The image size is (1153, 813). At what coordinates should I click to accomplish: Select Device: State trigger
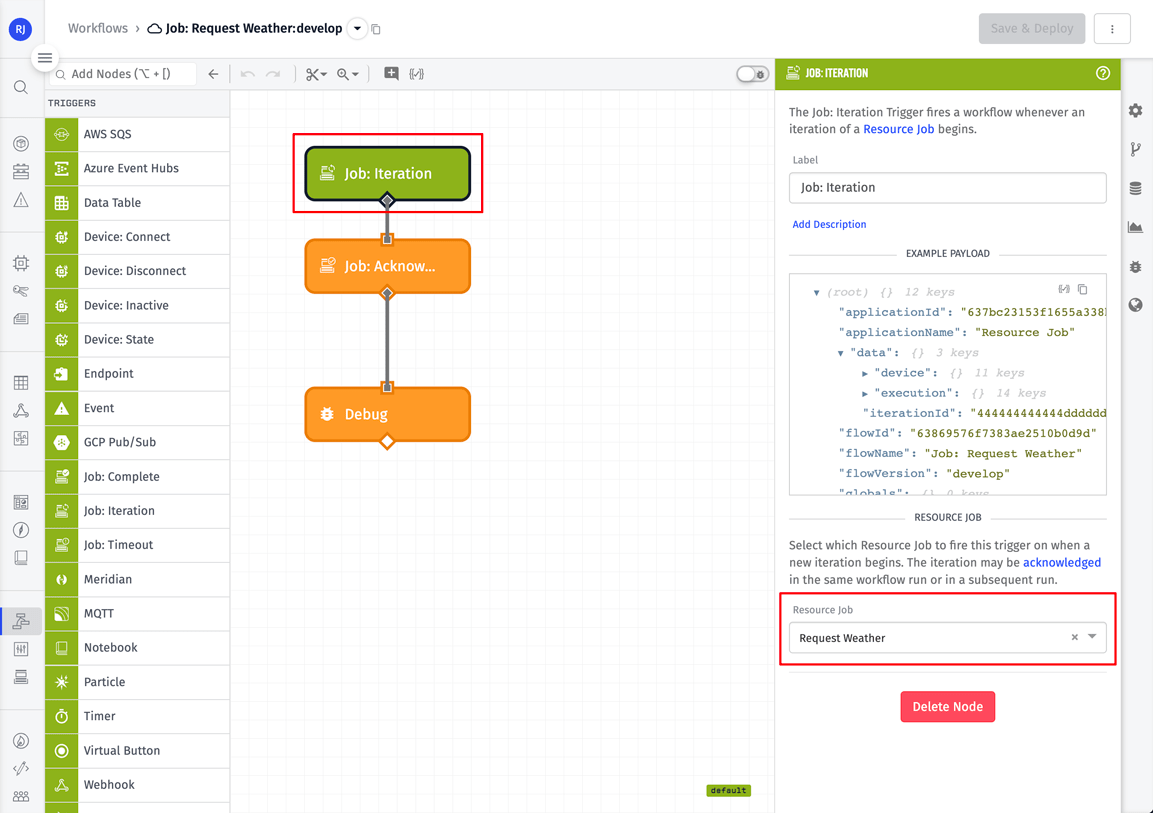137,340
